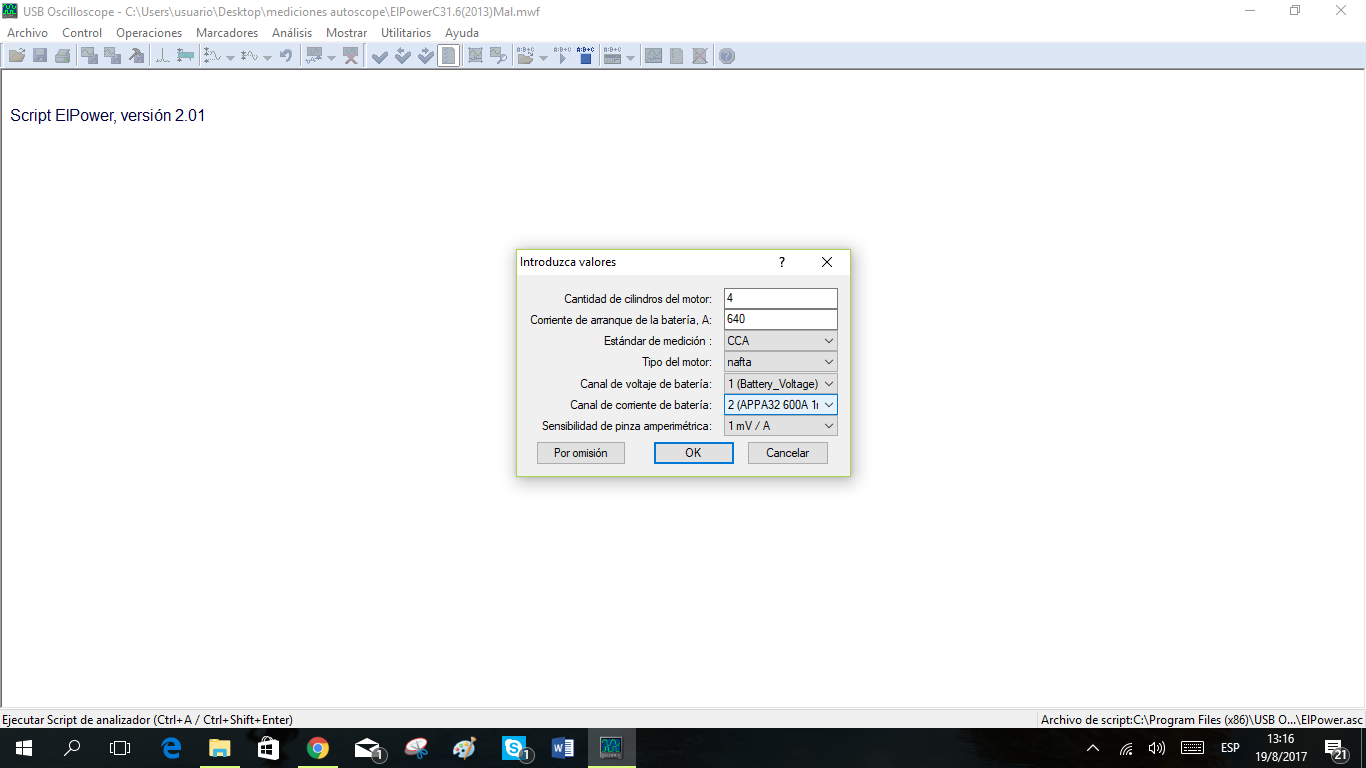Click the open file folder toolbar icon
This screenshot has height=768, width=1366.
pyautogui.click(x=17, y=56)
